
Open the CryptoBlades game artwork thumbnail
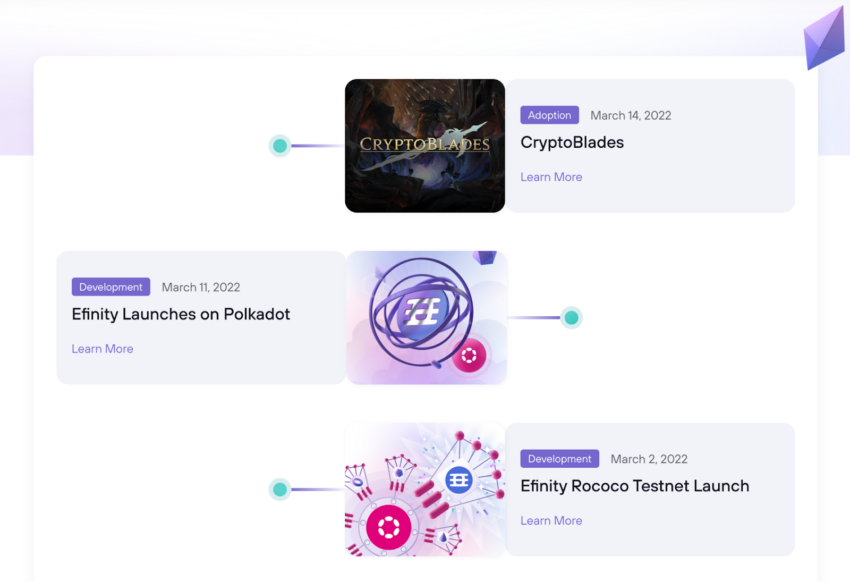point(424,146)
